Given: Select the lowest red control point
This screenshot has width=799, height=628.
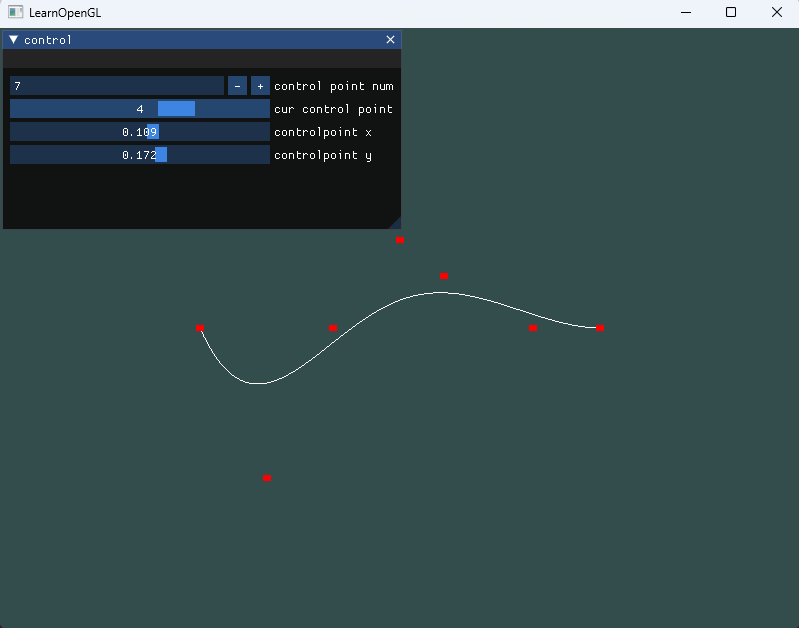Looking at the screenshot, I should point(267,478).
